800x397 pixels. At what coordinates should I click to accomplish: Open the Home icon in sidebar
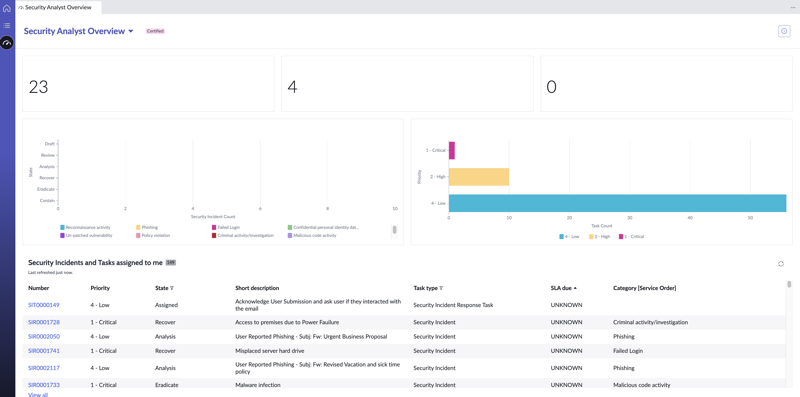tap(7, 9)
